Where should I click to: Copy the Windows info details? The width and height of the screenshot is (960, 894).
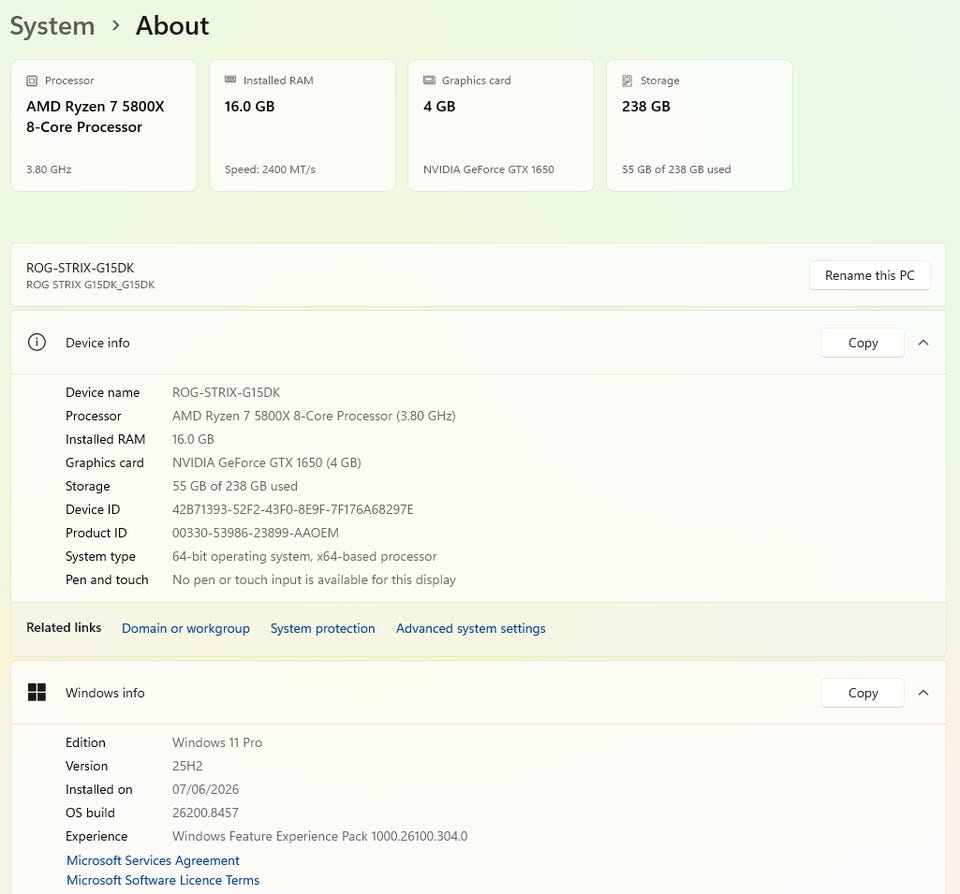[863, 693]
